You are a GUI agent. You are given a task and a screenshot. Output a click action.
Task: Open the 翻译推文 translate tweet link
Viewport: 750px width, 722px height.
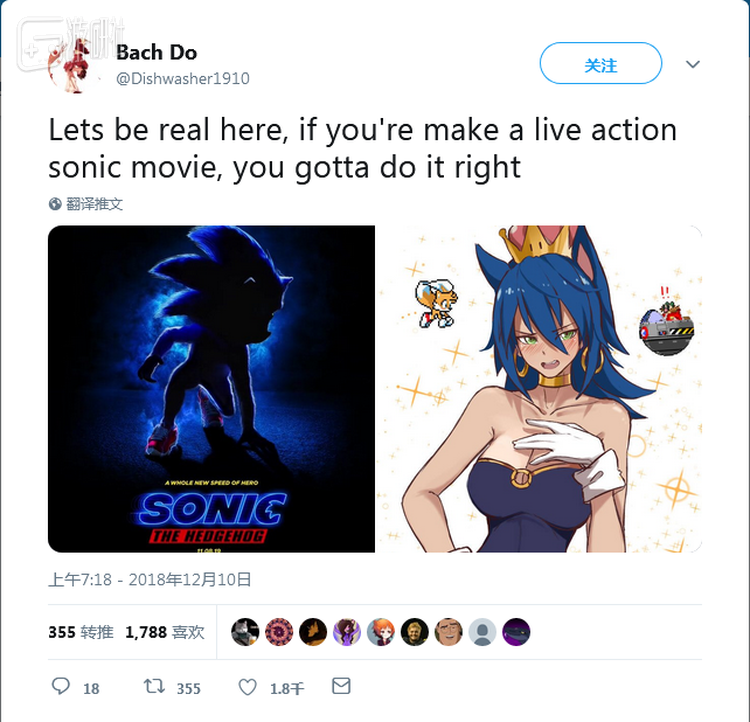click(x=94, y=204)
